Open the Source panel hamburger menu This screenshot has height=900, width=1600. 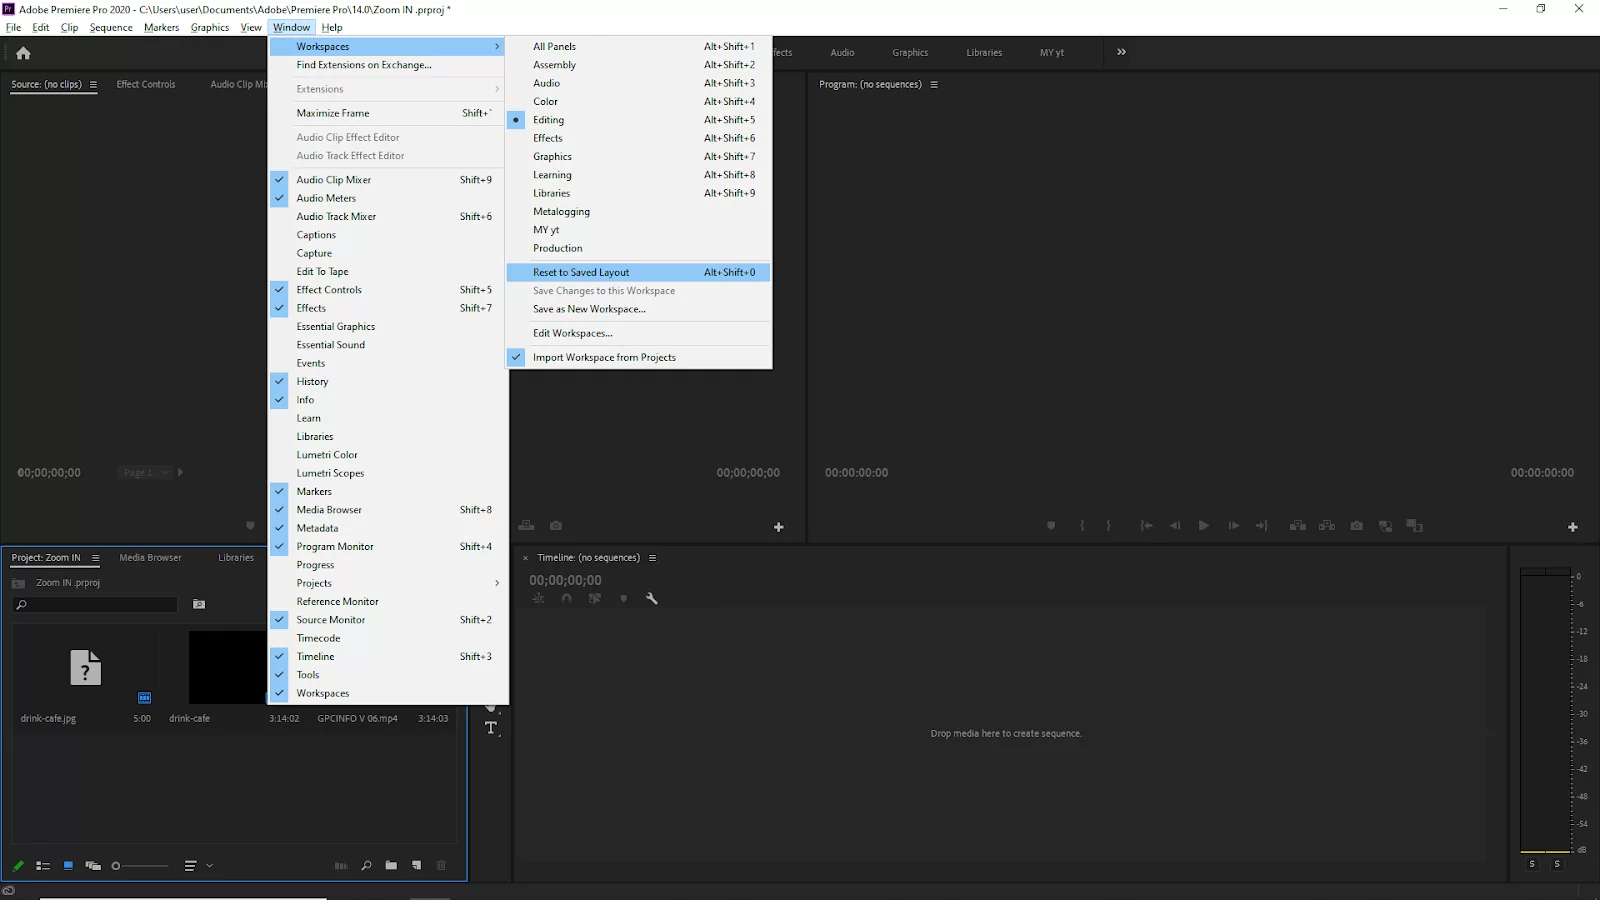(x=93, y=85)
